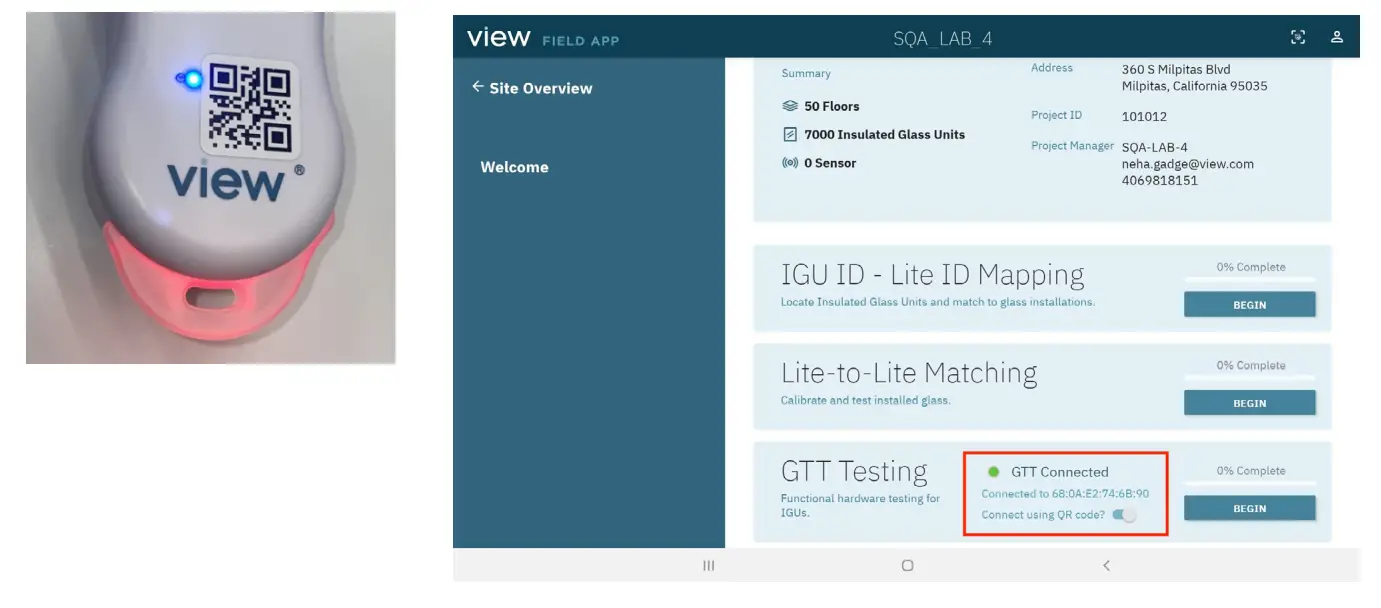Click the back arrow beside Site Overview
The width and height of the screenshot is (1381, 608).
477,87
